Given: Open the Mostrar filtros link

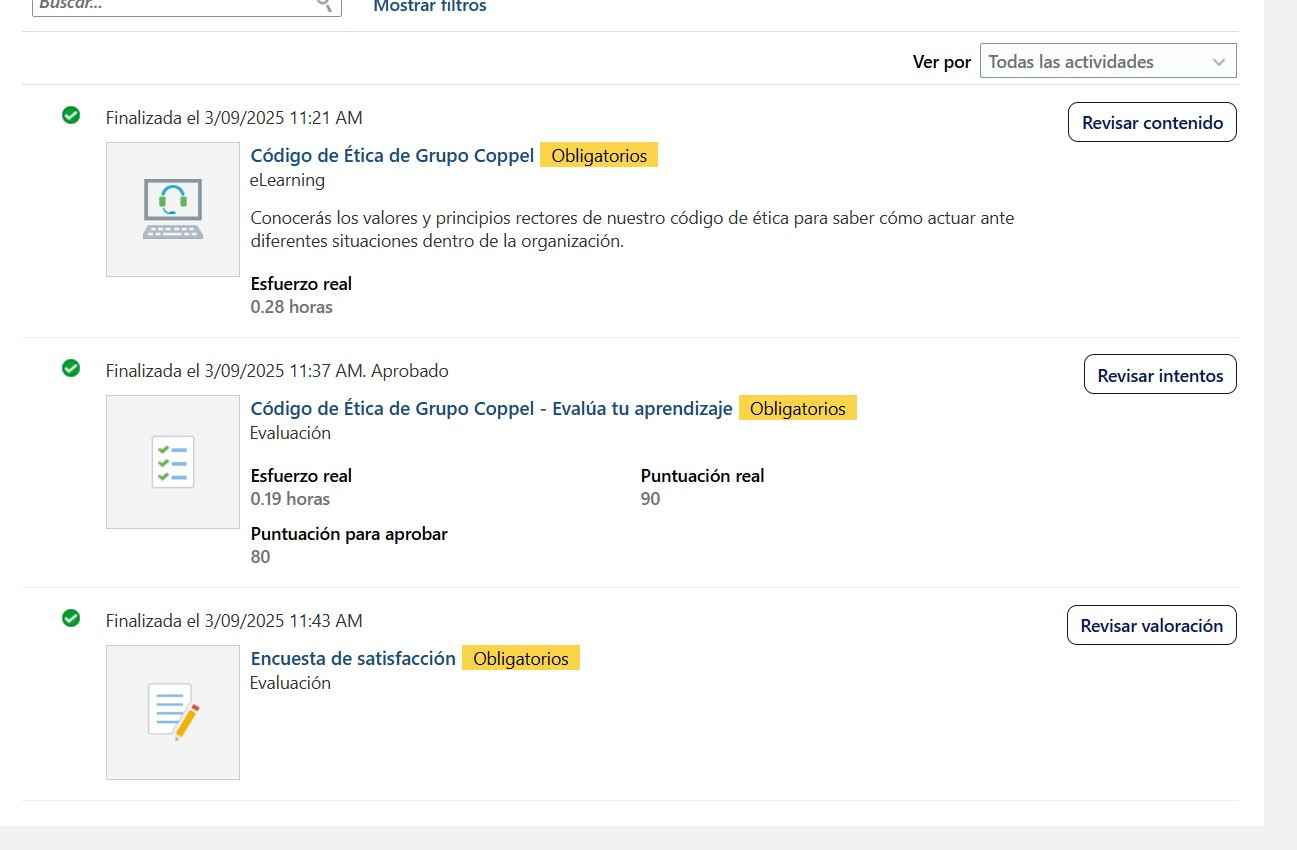Looking at the screenshot, I should click(430, 6).
